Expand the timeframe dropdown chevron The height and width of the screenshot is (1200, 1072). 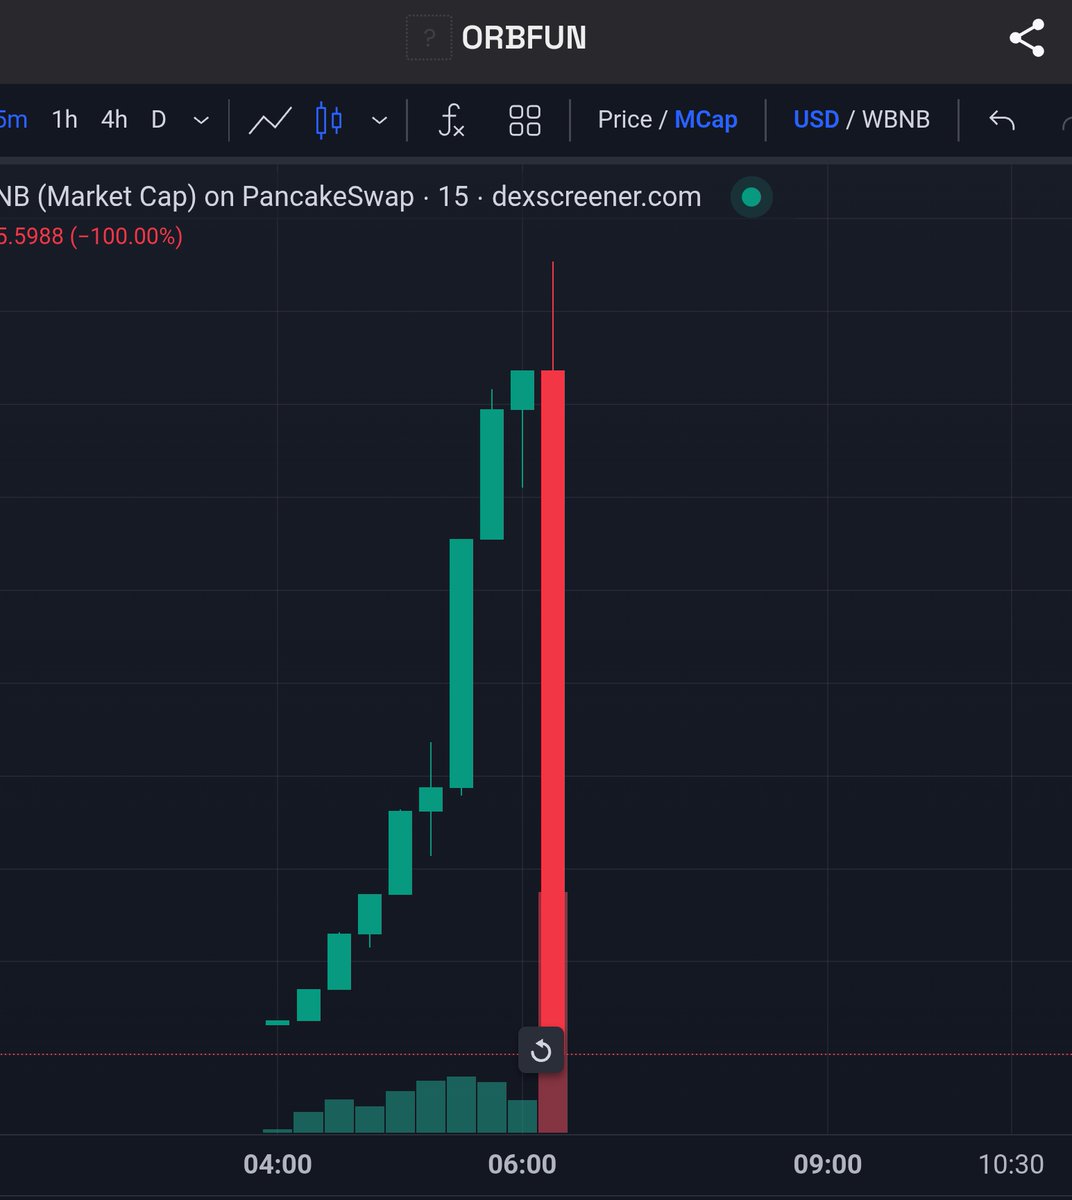tap(201, 120)
